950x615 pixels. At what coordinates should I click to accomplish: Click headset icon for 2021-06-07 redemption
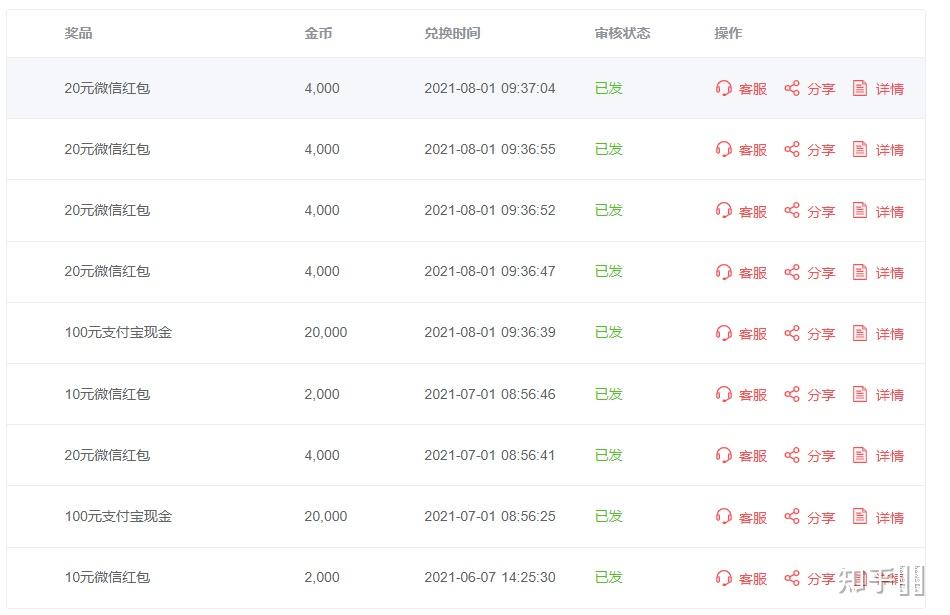724,577
